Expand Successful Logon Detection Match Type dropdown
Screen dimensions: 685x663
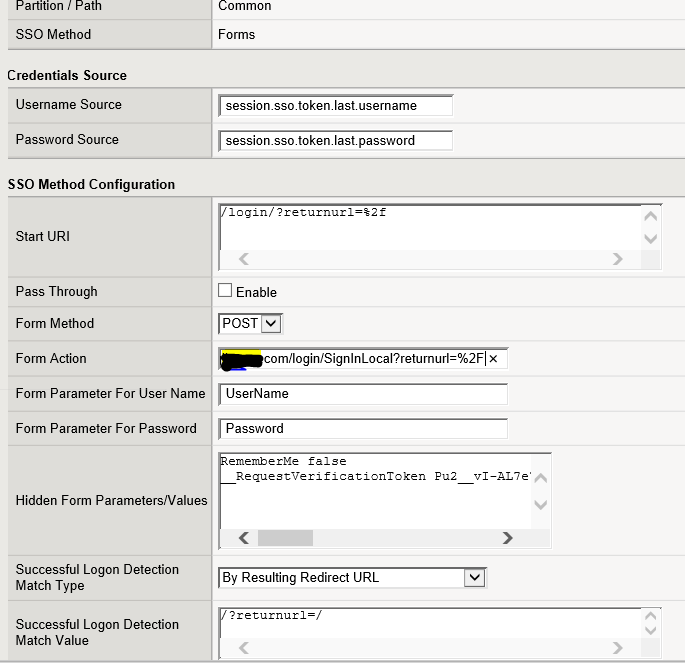point(351,578)
